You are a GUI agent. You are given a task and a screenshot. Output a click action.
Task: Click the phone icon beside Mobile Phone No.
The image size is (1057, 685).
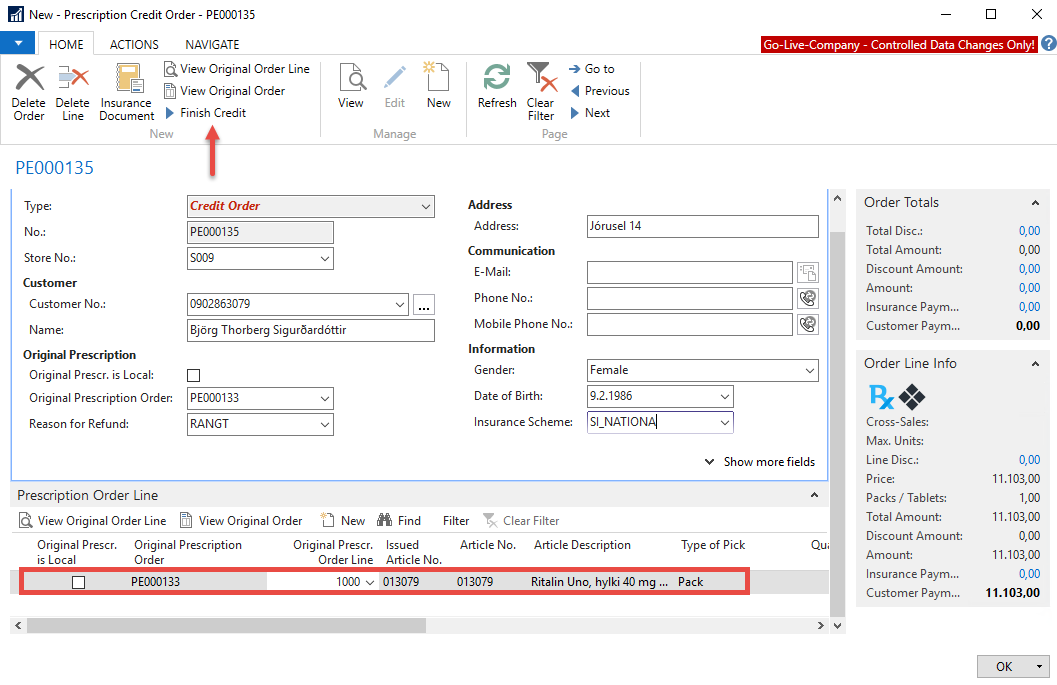pyautogui.click(x=808, y=324)
